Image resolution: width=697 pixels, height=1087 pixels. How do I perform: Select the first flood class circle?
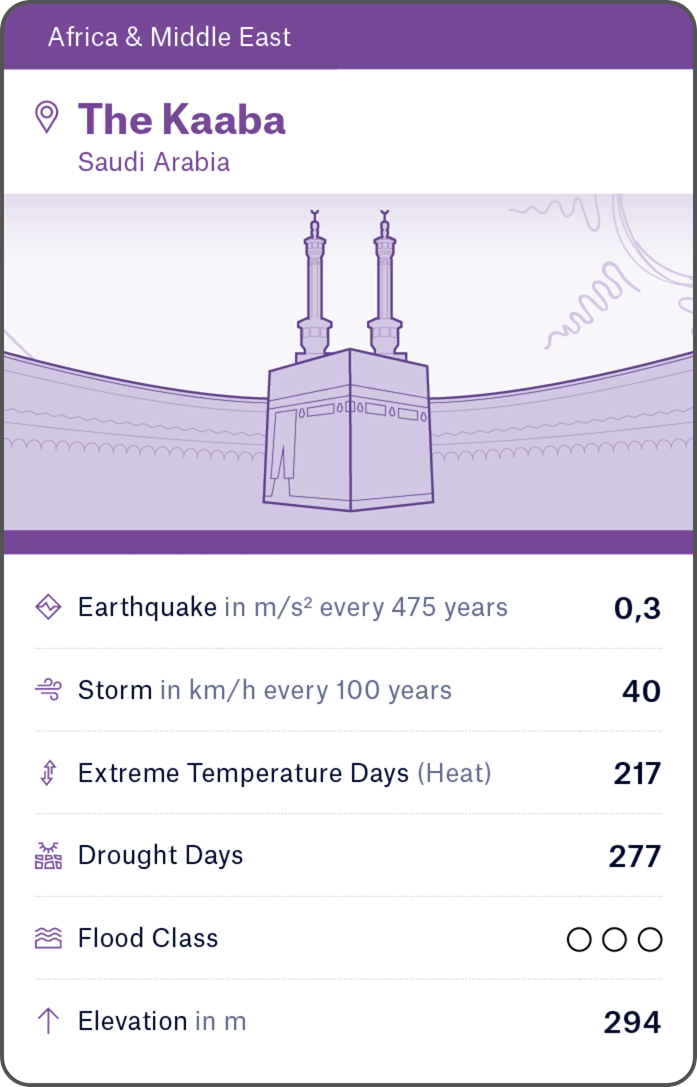[x=579, y=939]
